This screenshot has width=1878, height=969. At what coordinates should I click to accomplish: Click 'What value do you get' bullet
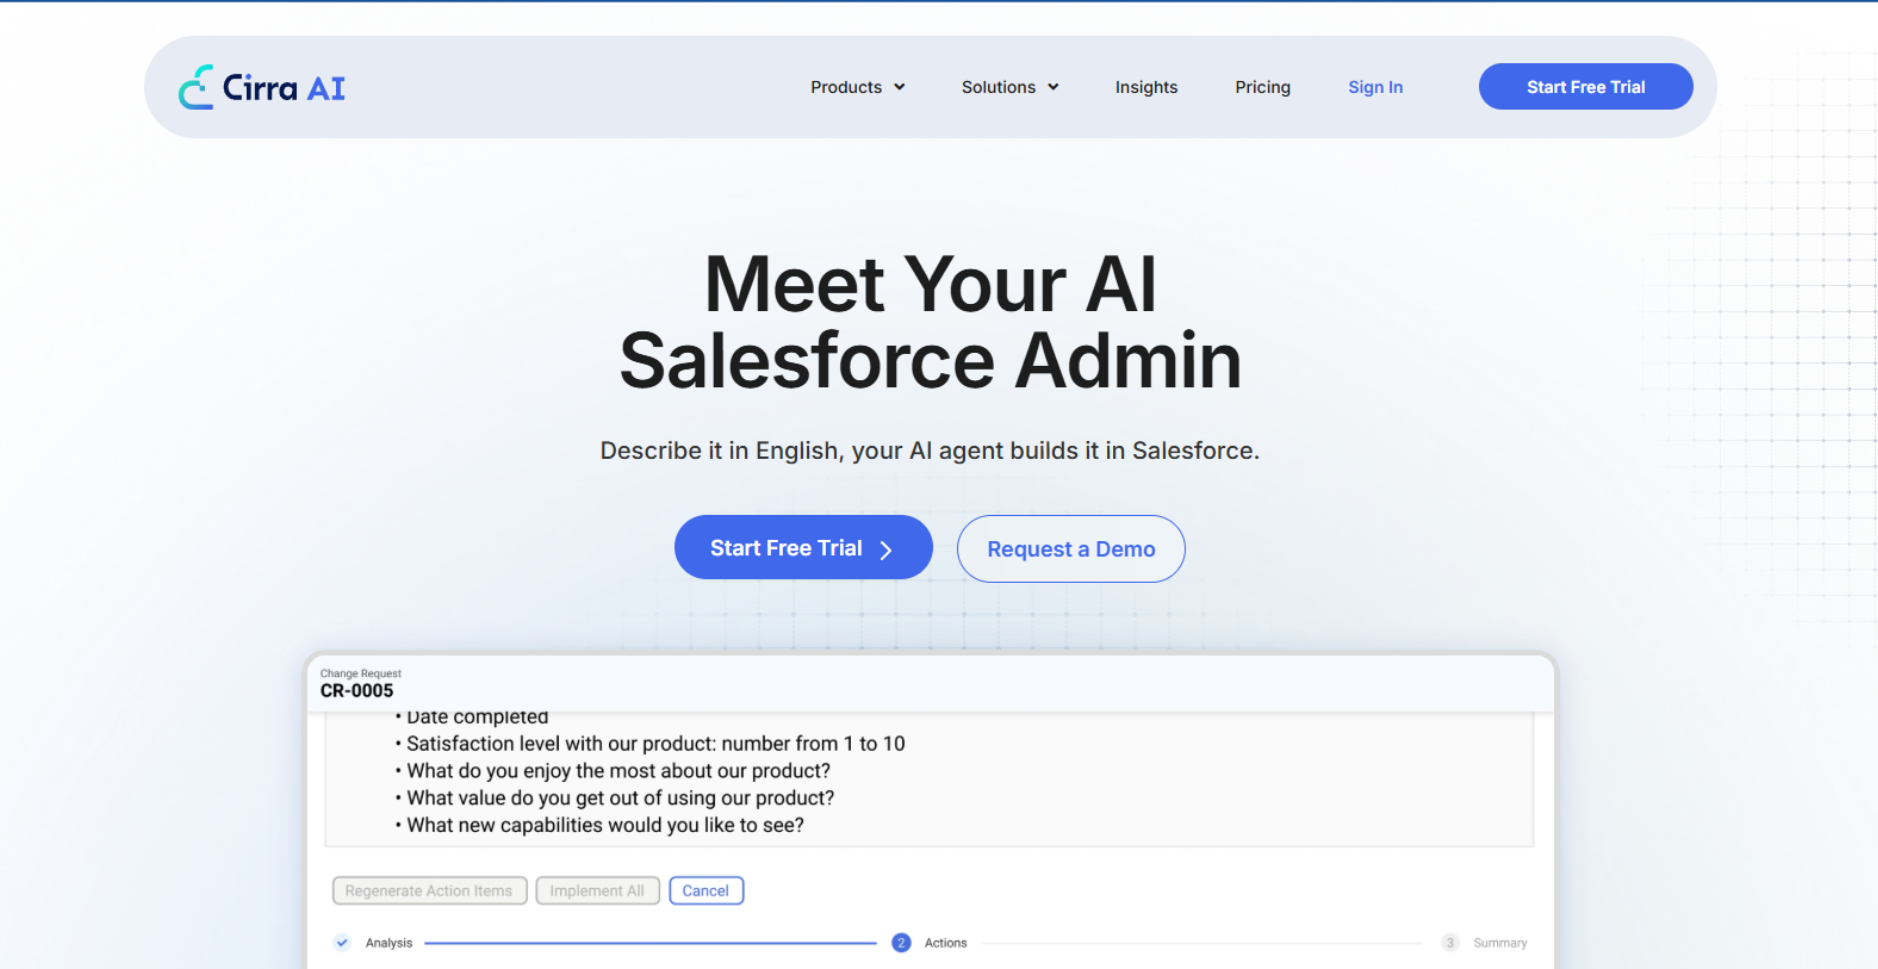pos(615,798)
